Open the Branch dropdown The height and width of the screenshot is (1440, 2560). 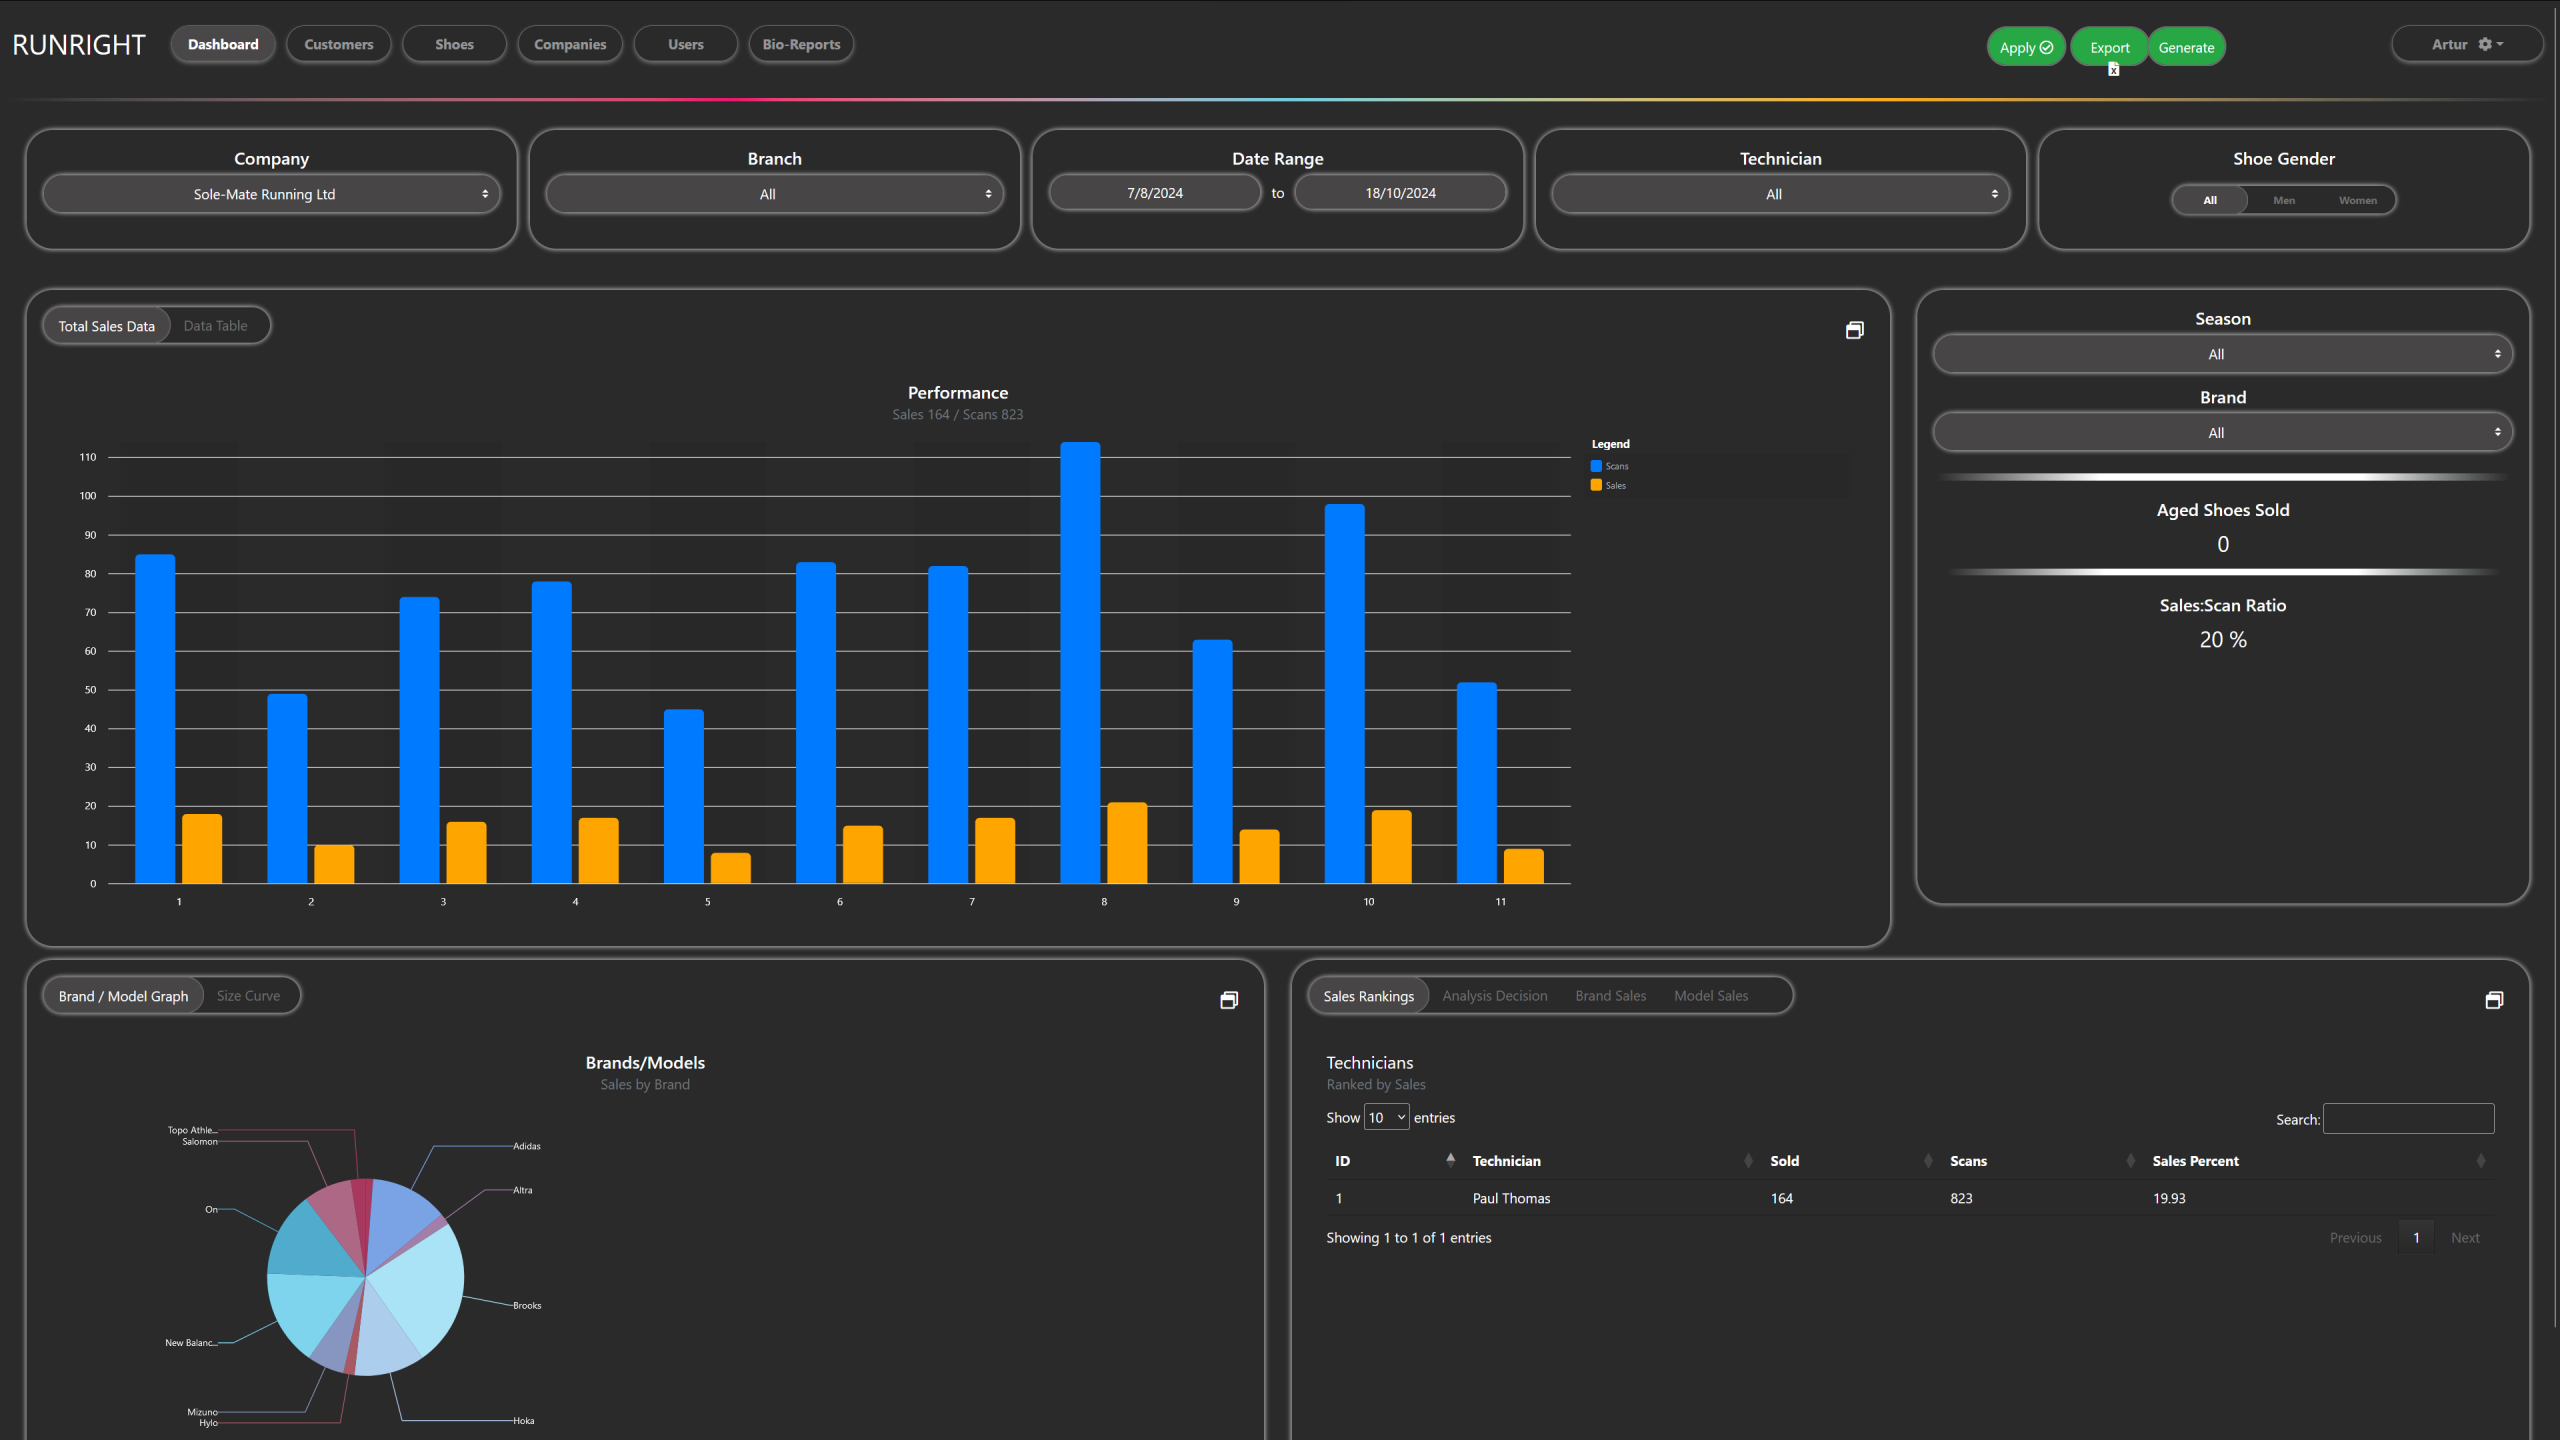[x=775, y=194]
